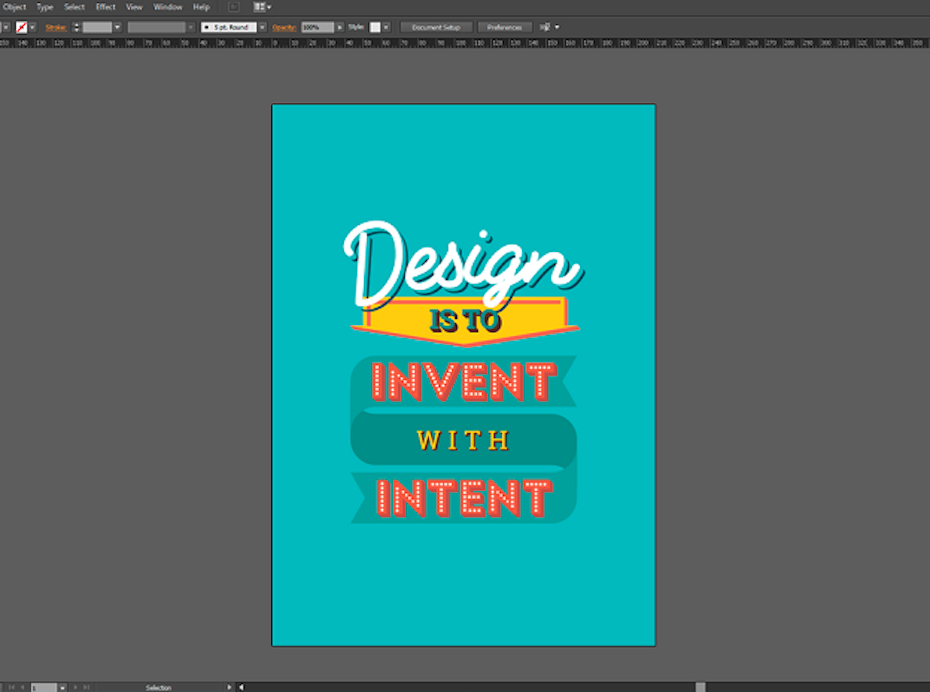
Task: Open the Object menu
Action: tap(14, 7)
